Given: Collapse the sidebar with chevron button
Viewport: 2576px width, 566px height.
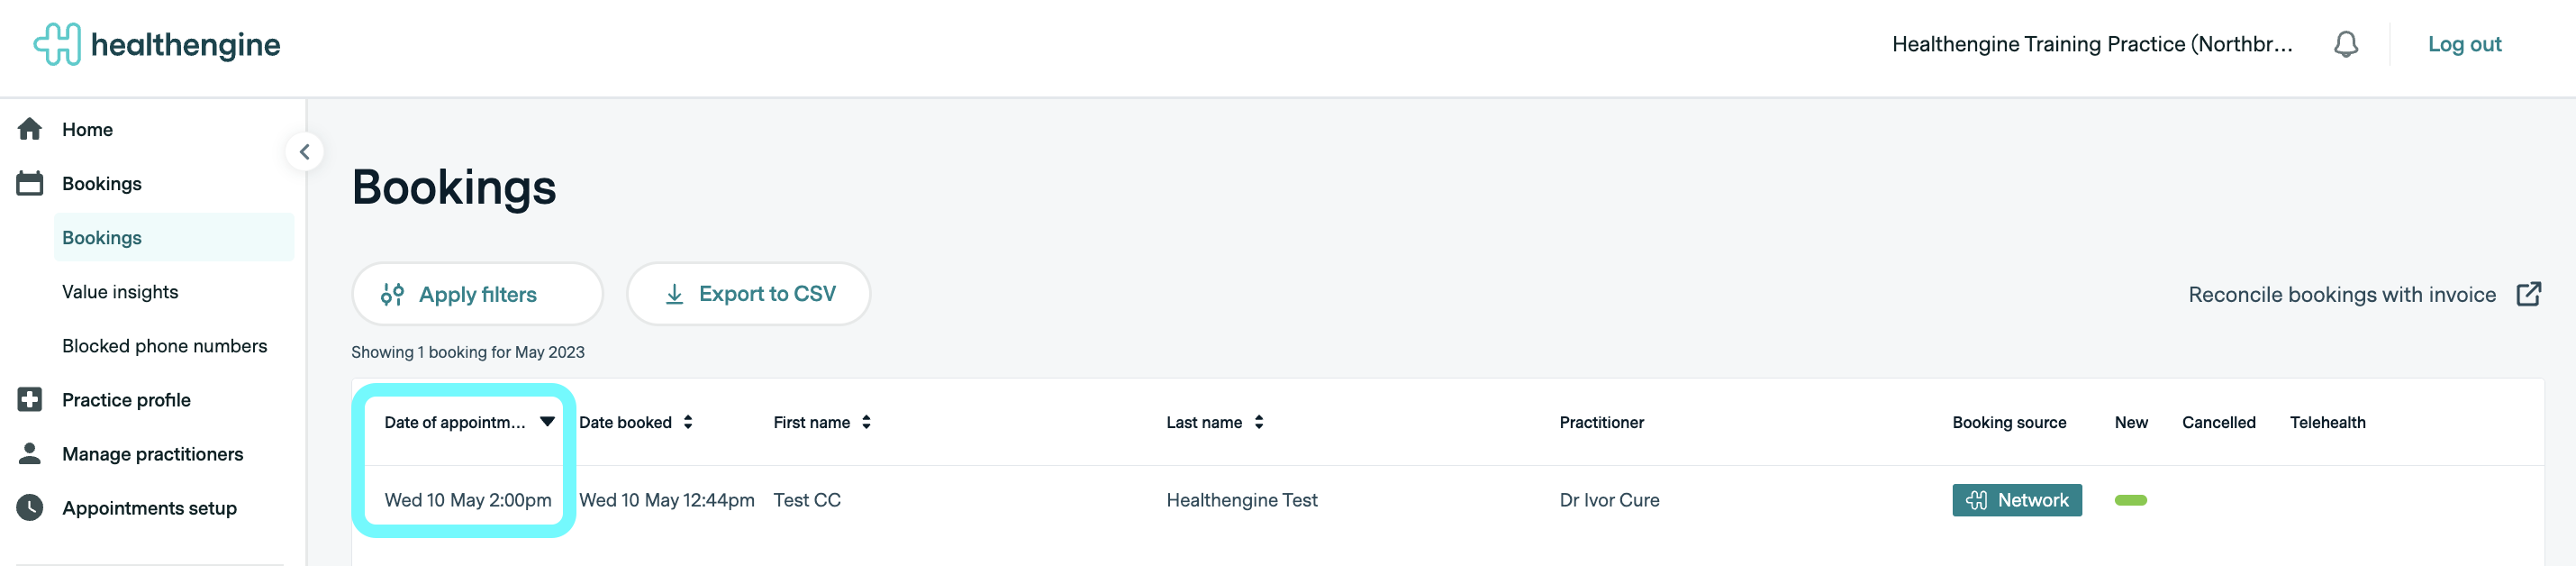Looking at the screenshot, I should coord(304,152).
